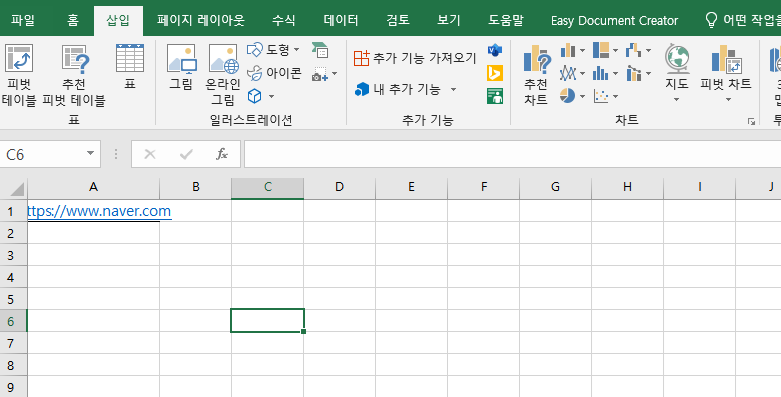Open the File (파일) tab
The height and width of the screenshot is (397, 781).
point(23,20)
